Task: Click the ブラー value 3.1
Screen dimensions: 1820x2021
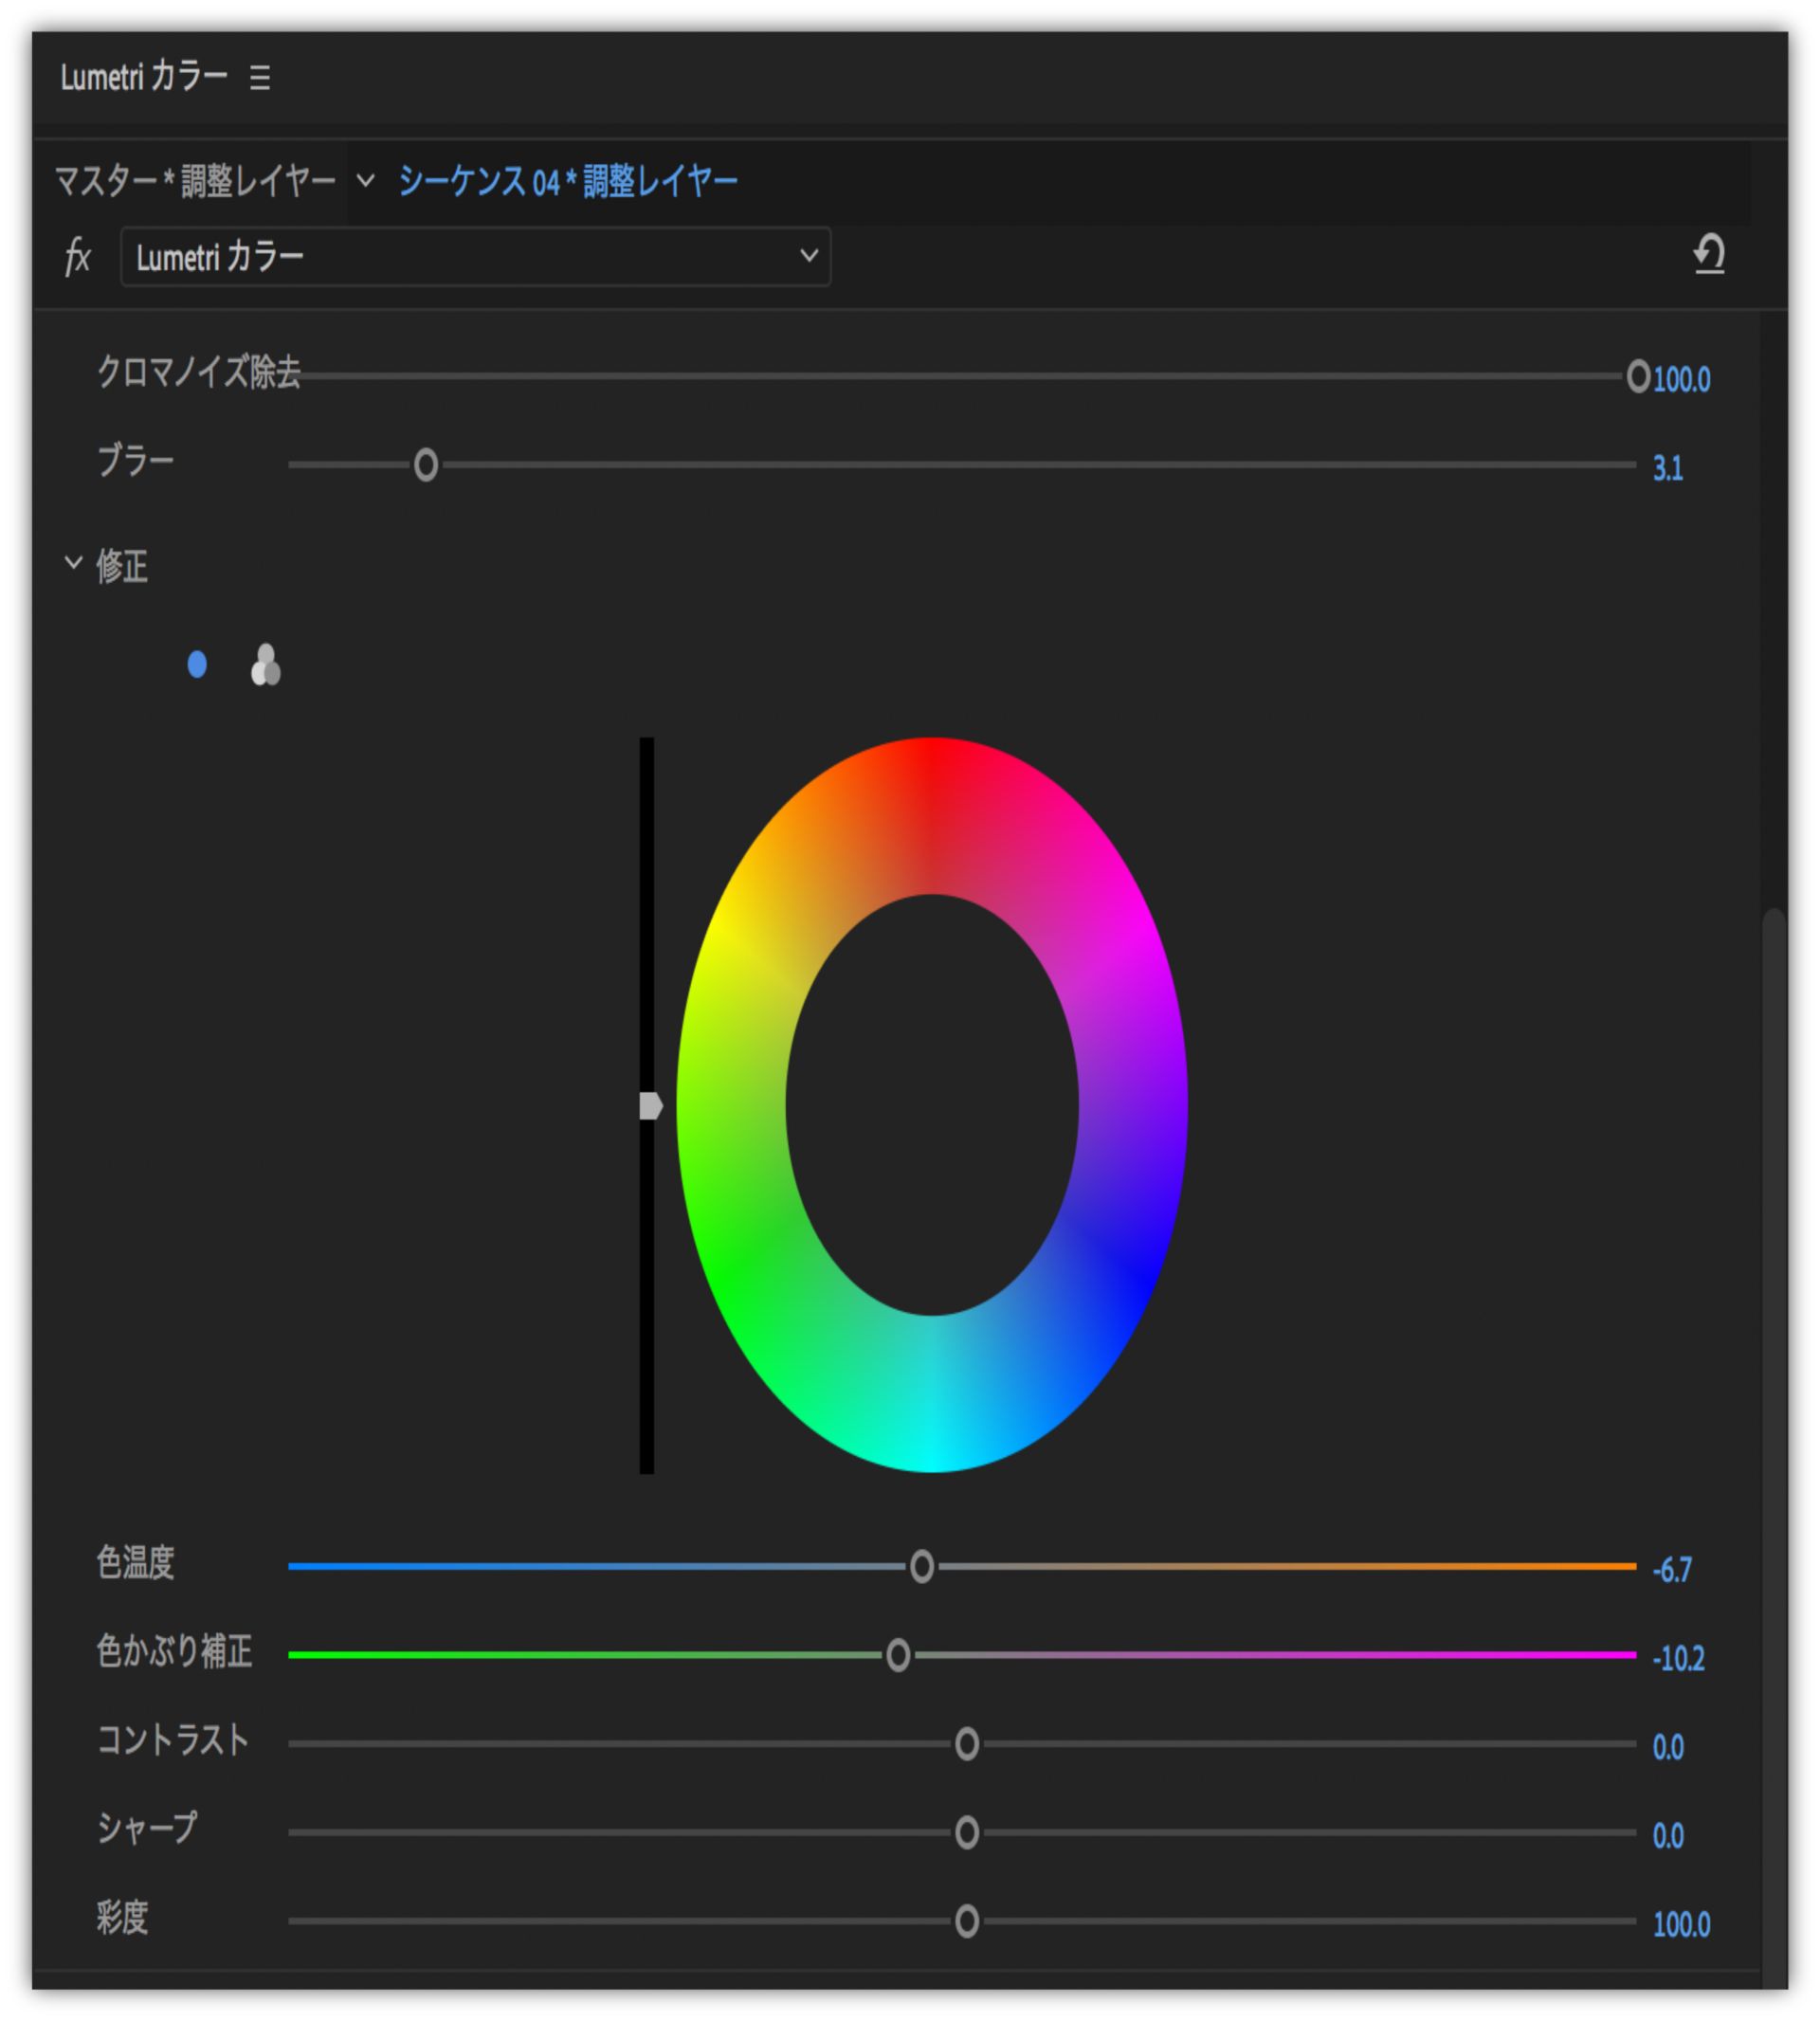Action: [1667, 468]
